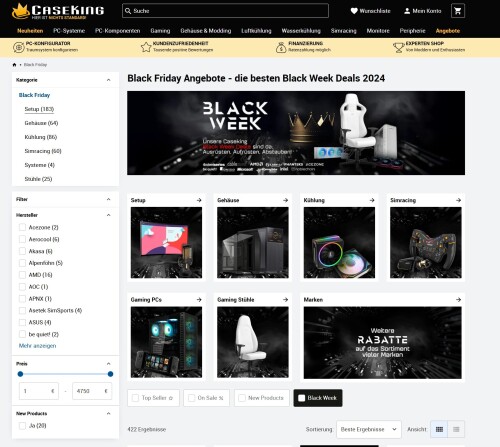Click the maximum price 4750 field
Screen dimensions: 500x447
pos(92,391)
